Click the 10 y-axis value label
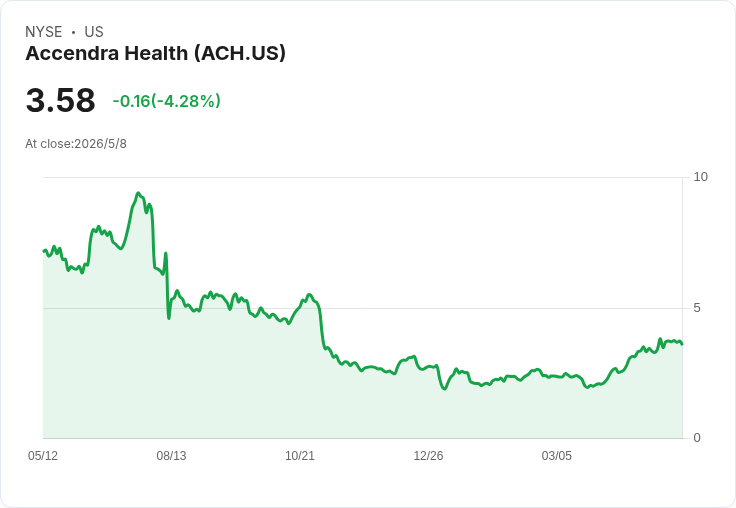This screenshot has width=736, height=508. click(700, 177)
